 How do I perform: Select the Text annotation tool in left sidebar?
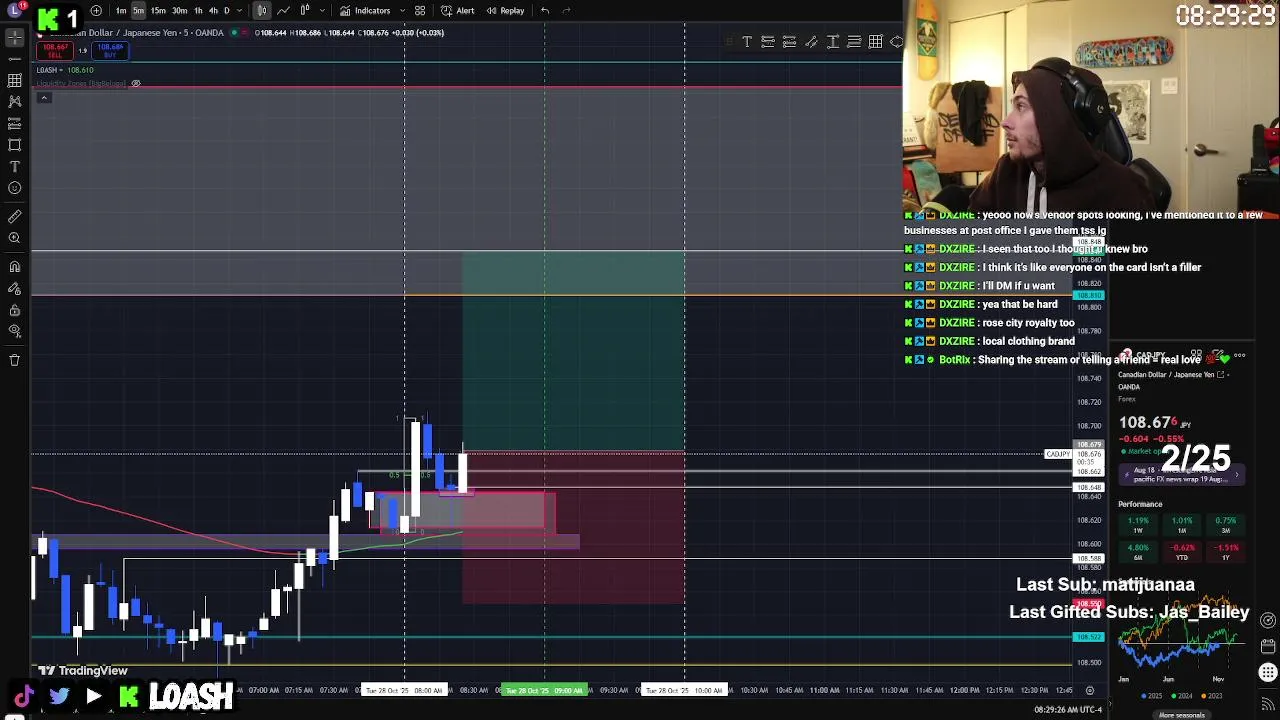tap(14, 166)
